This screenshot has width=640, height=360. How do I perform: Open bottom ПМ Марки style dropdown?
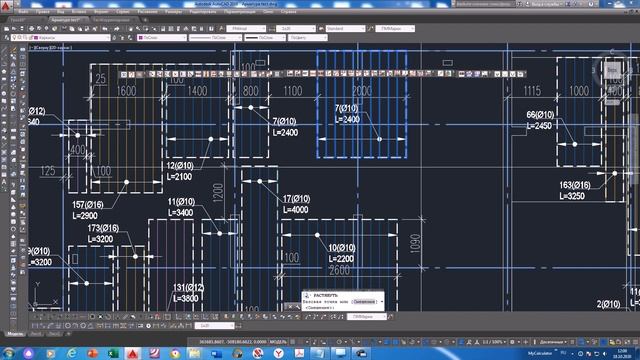367,317
